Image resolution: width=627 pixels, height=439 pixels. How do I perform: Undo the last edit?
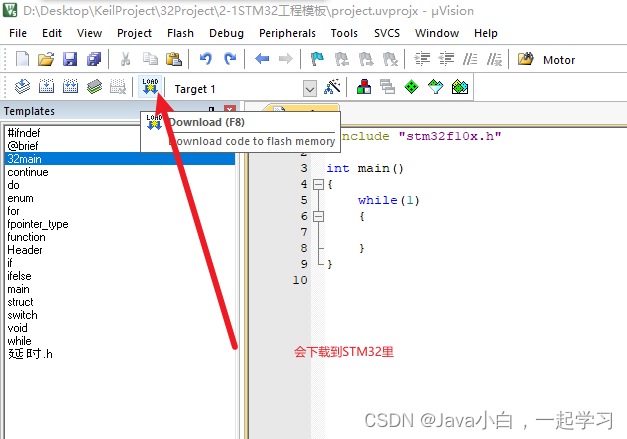click(x=206, y=59)
